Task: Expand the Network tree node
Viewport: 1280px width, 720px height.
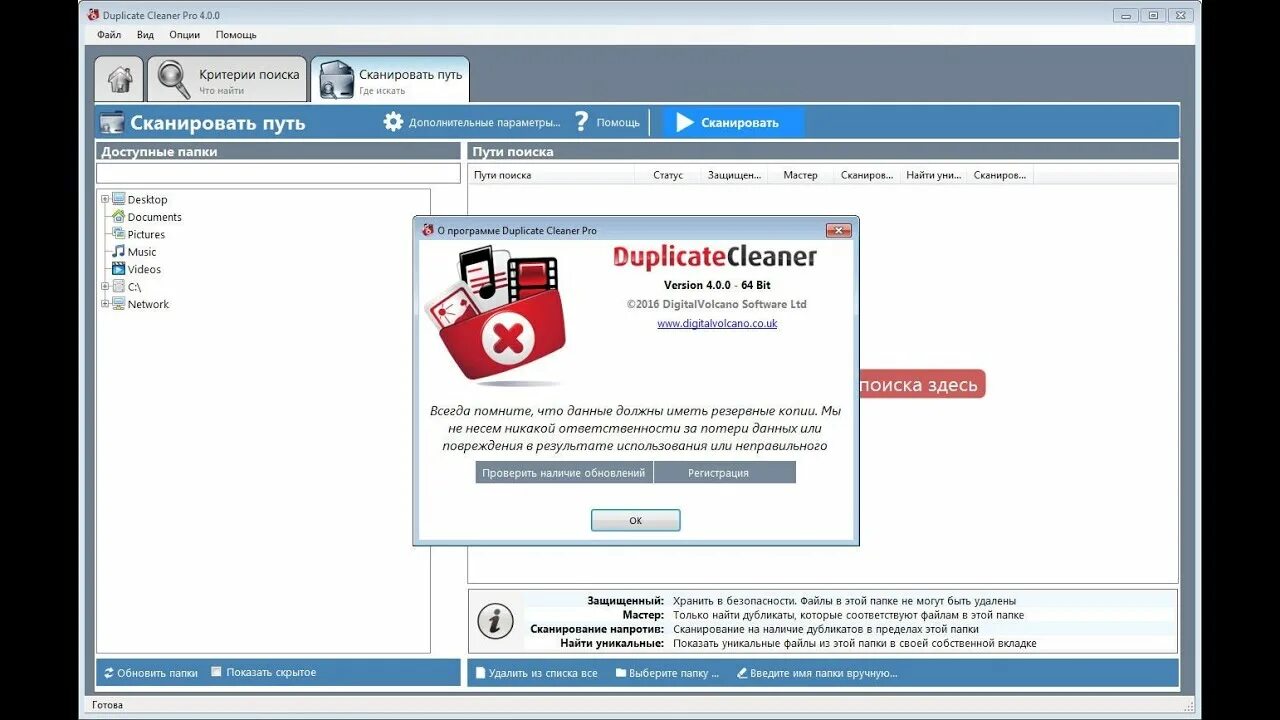Action: [105, 304]
